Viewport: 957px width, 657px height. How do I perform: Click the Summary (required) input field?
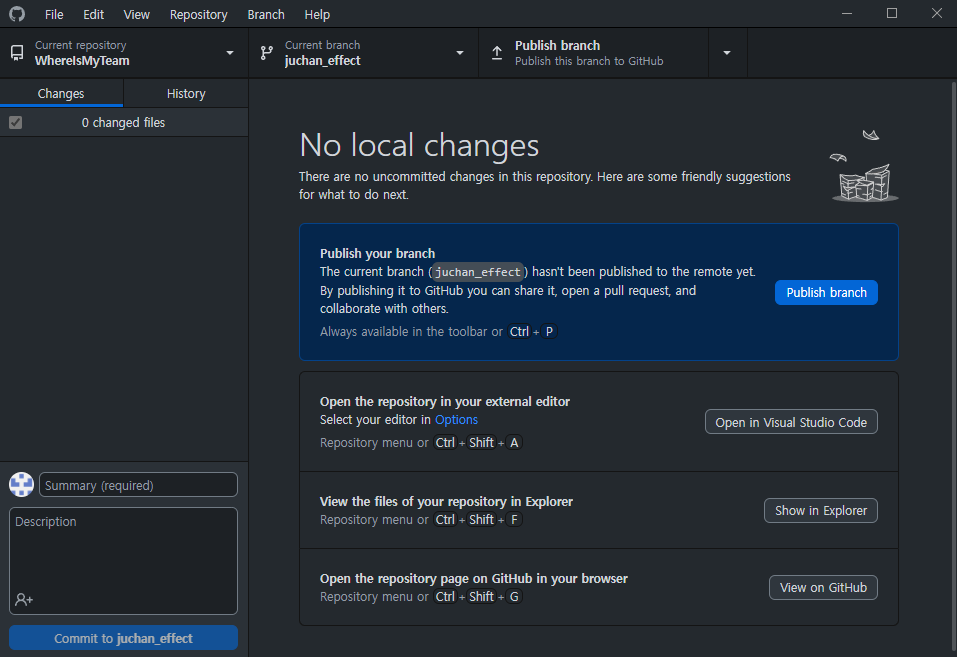(139, 485)
